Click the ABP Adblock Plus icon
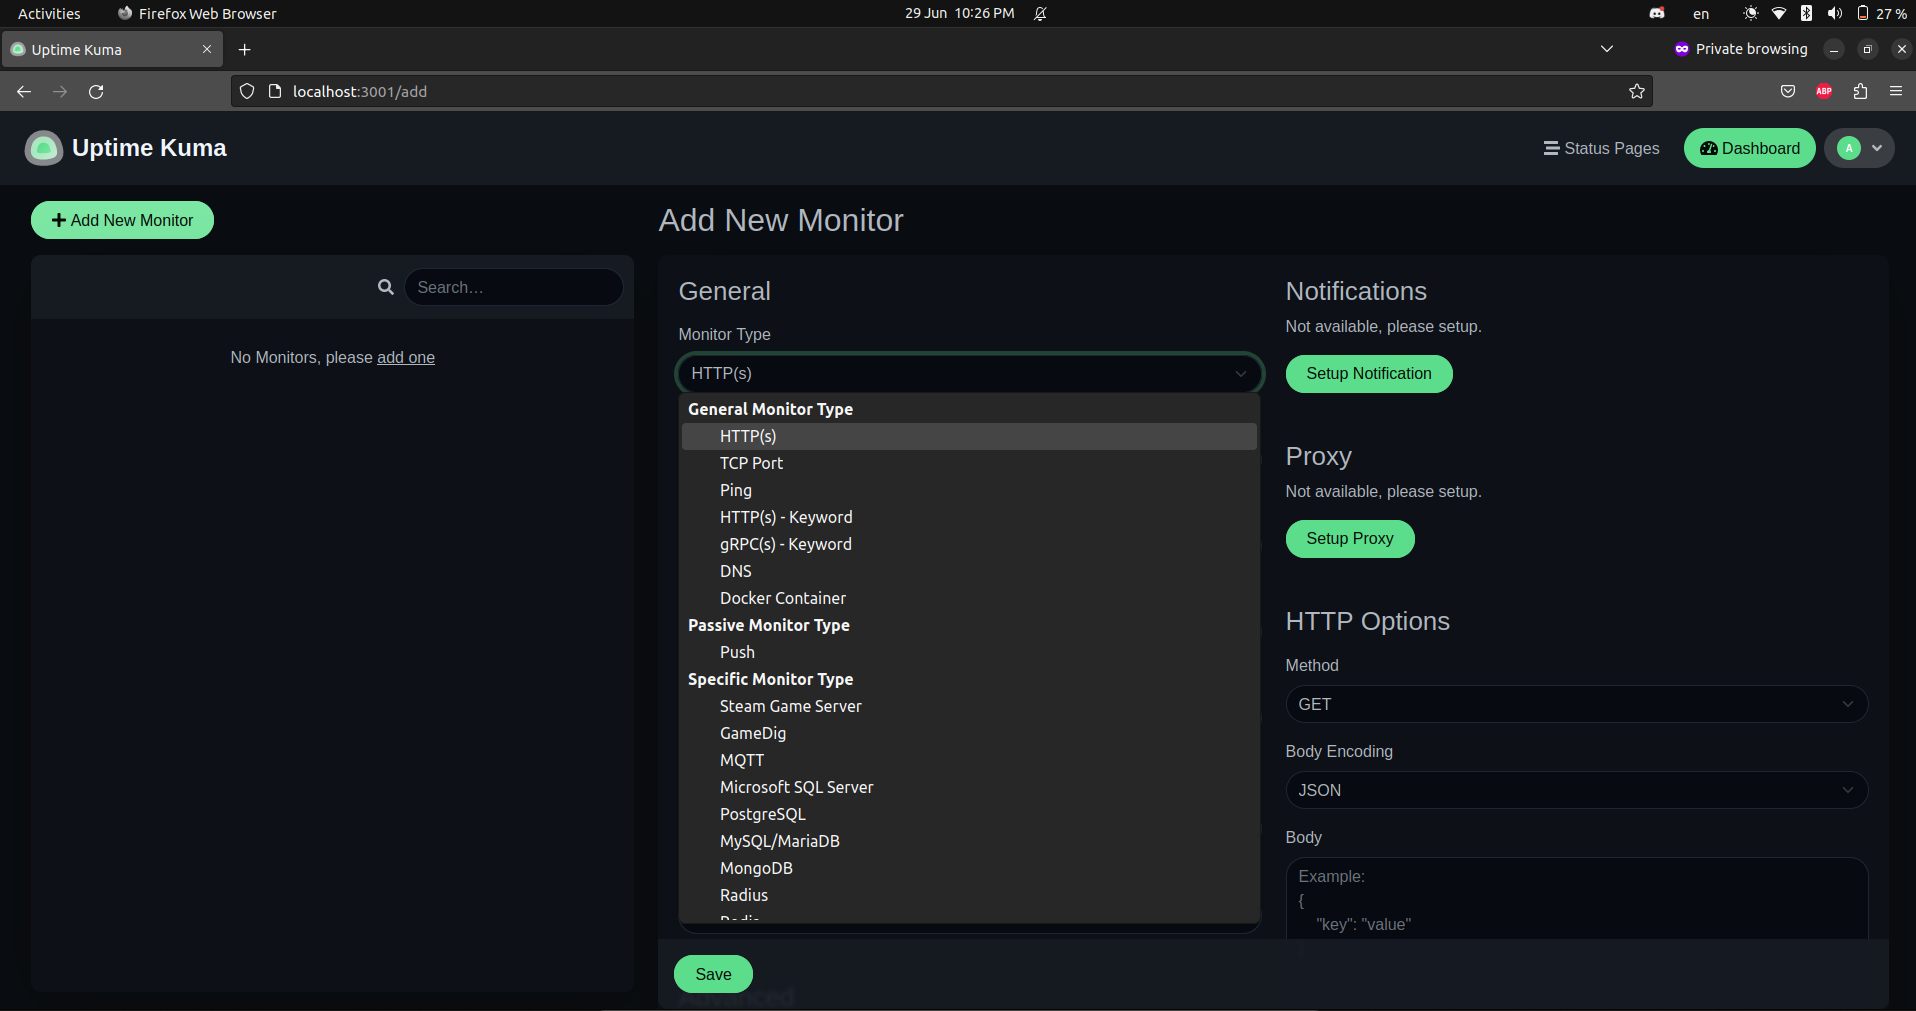The image size is (1916, 1011). (1824, 91)
